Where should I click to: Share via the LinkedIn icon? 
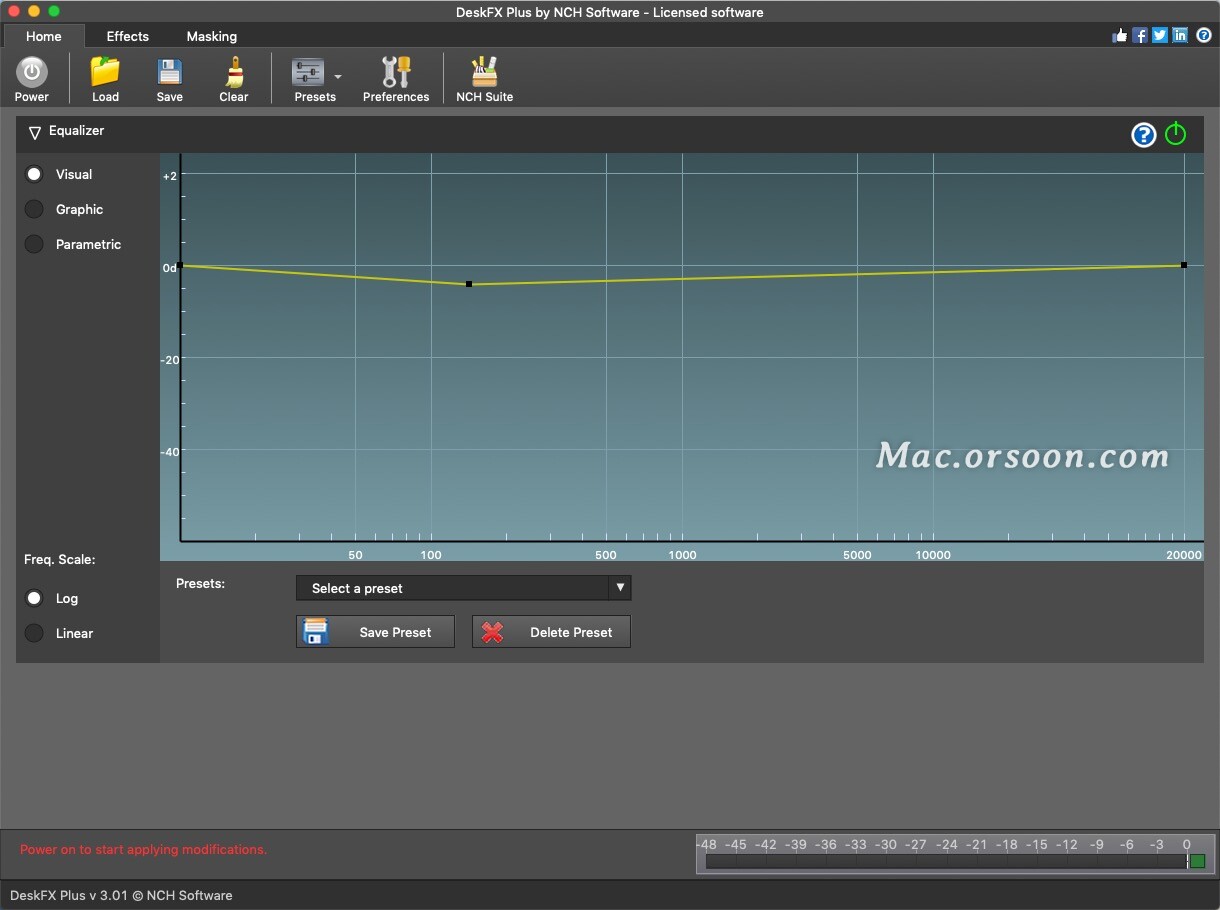point(1180,35)
